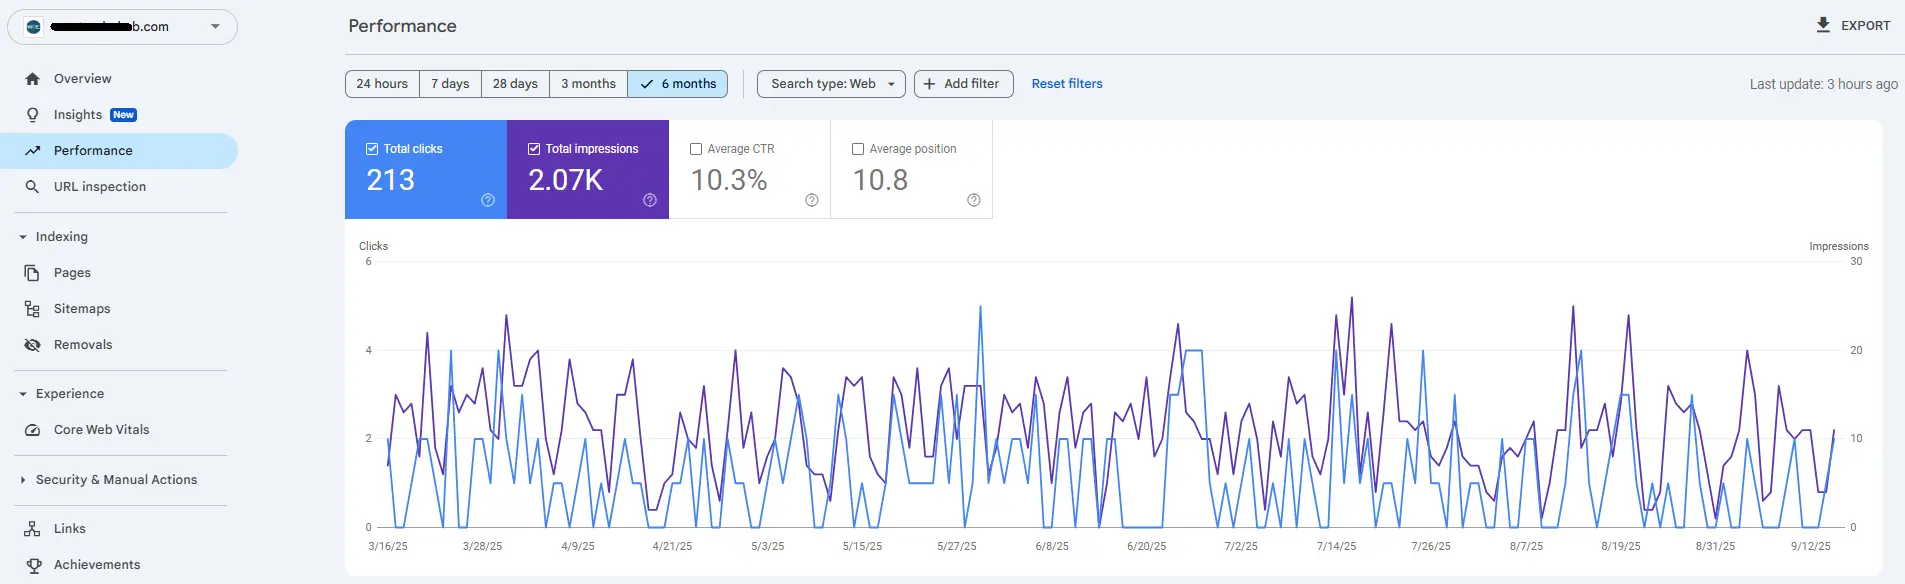Open the Search type: Web dropdown
The height and width of the screenshot is (584, 1905).
pos(831,84)
